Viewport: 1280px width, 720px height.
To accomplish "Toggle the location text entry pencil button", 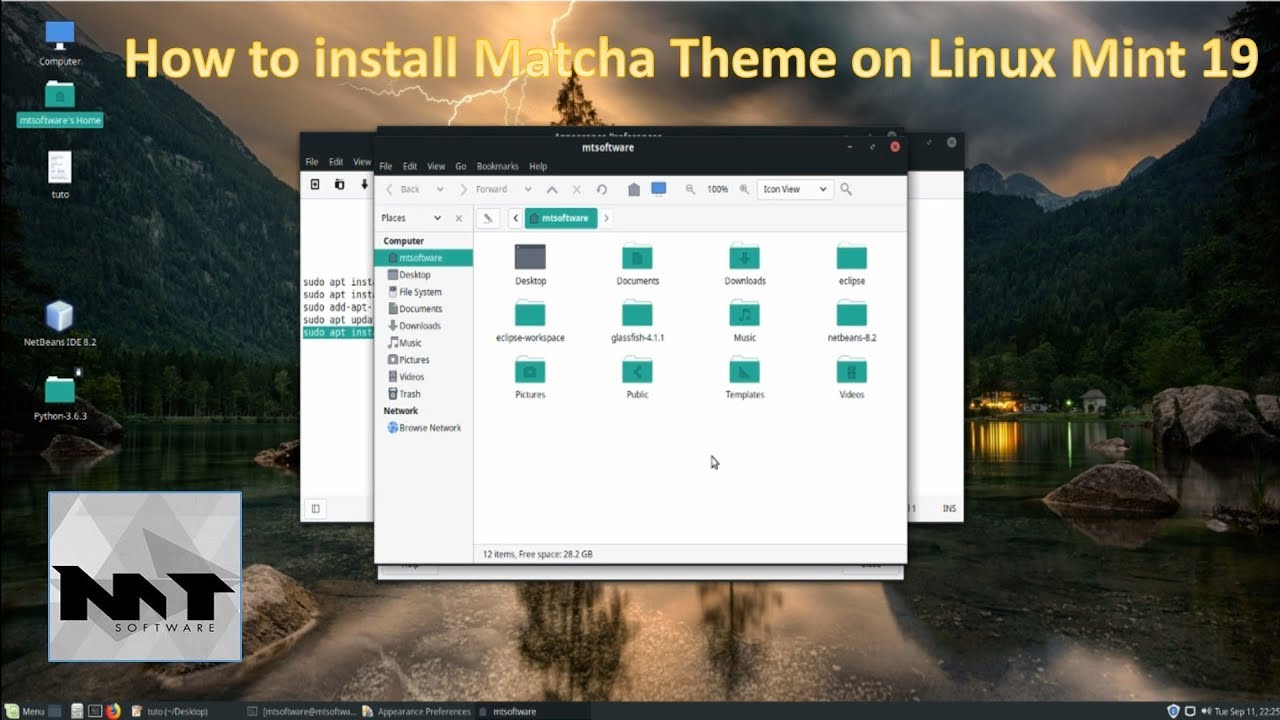I will (x=488, y=218).
